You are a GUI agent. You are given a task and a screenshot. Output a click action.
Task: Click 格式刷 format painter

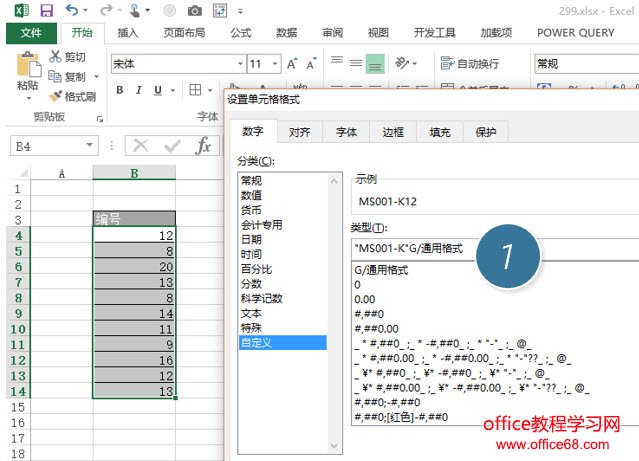(73, 97)
